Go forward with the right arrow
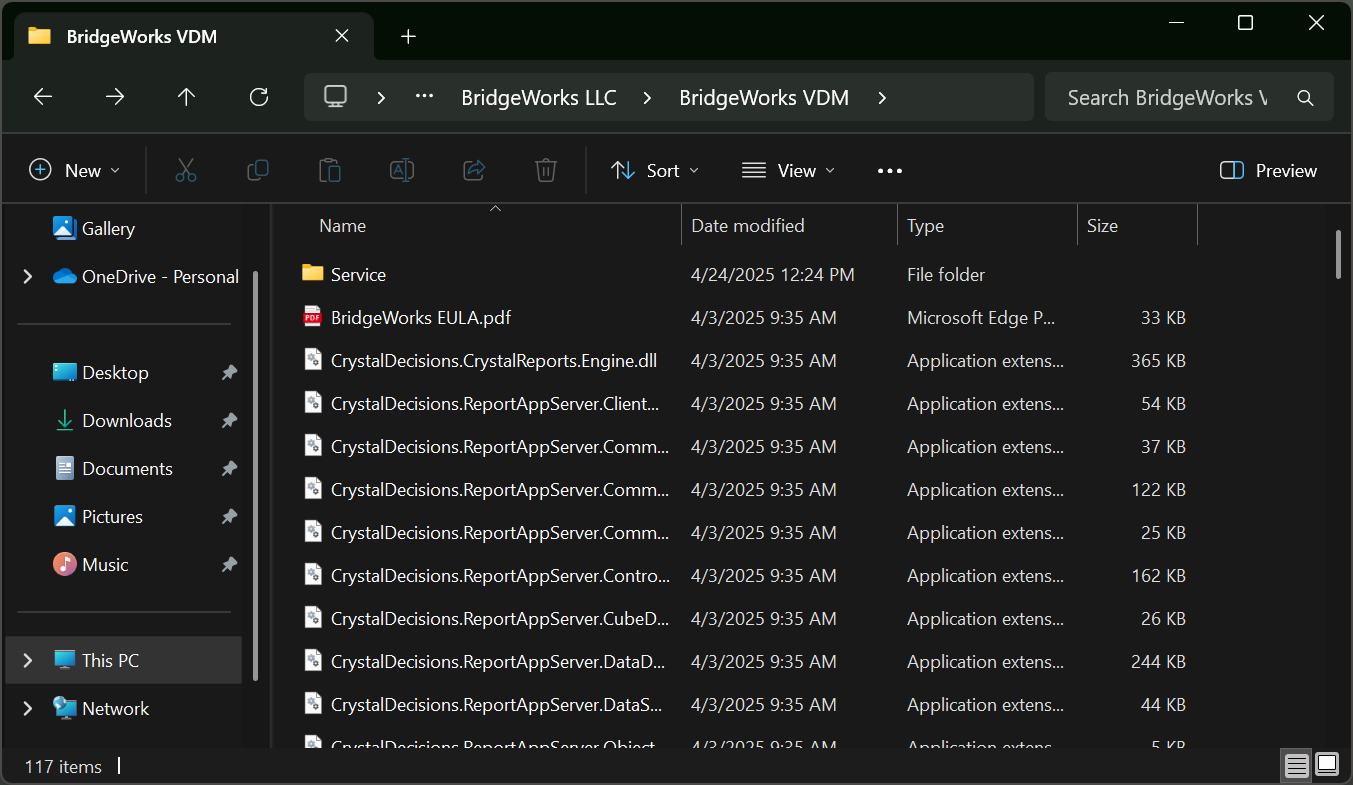Viewport: 1353px width, 785px height. click(x=115, y=97)
